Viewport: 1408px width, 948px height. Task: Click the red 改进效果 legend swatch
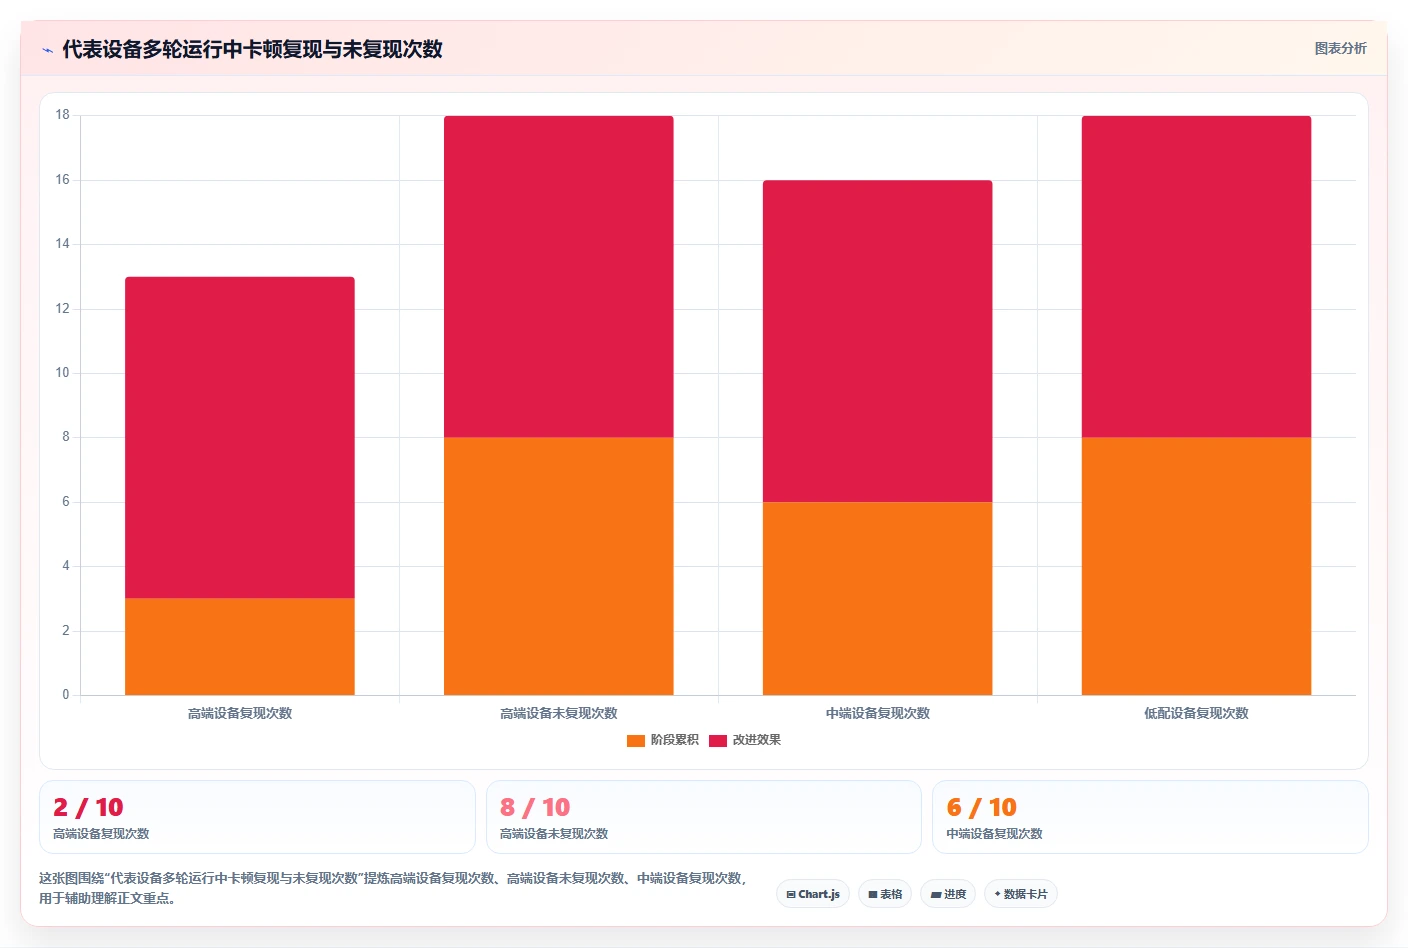pyautogui.click(x=718, y=740)
